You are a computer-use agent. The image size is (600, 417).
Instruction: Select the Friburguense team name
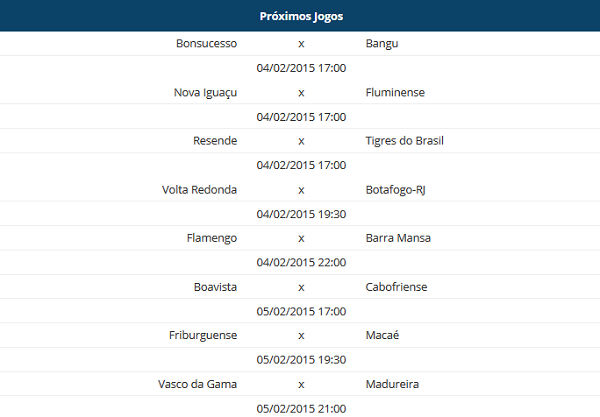(x=203, y=335)
